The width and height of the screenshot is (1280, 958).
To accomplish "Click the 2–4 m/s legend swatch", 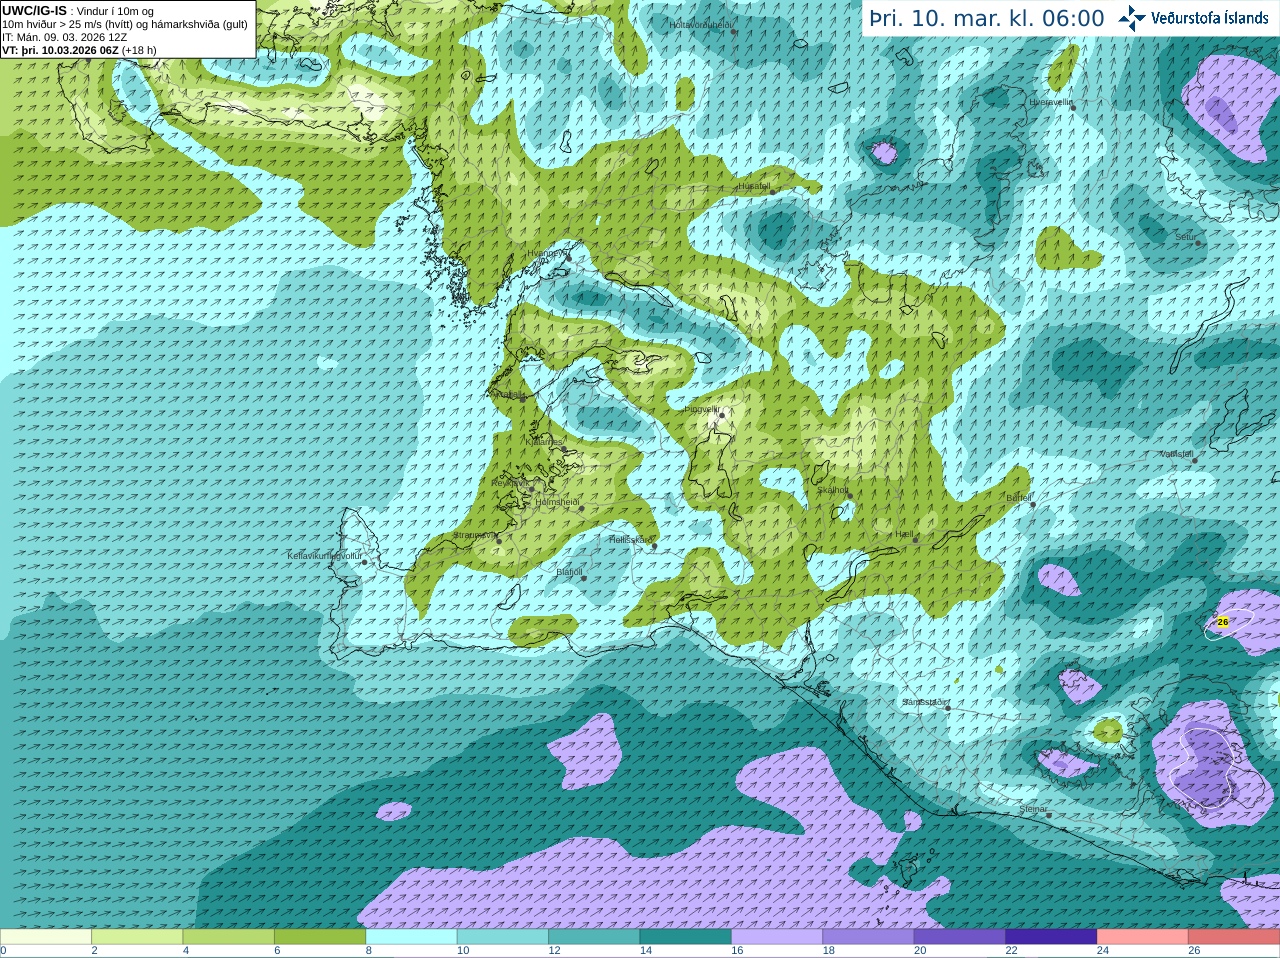I will 137,937.
